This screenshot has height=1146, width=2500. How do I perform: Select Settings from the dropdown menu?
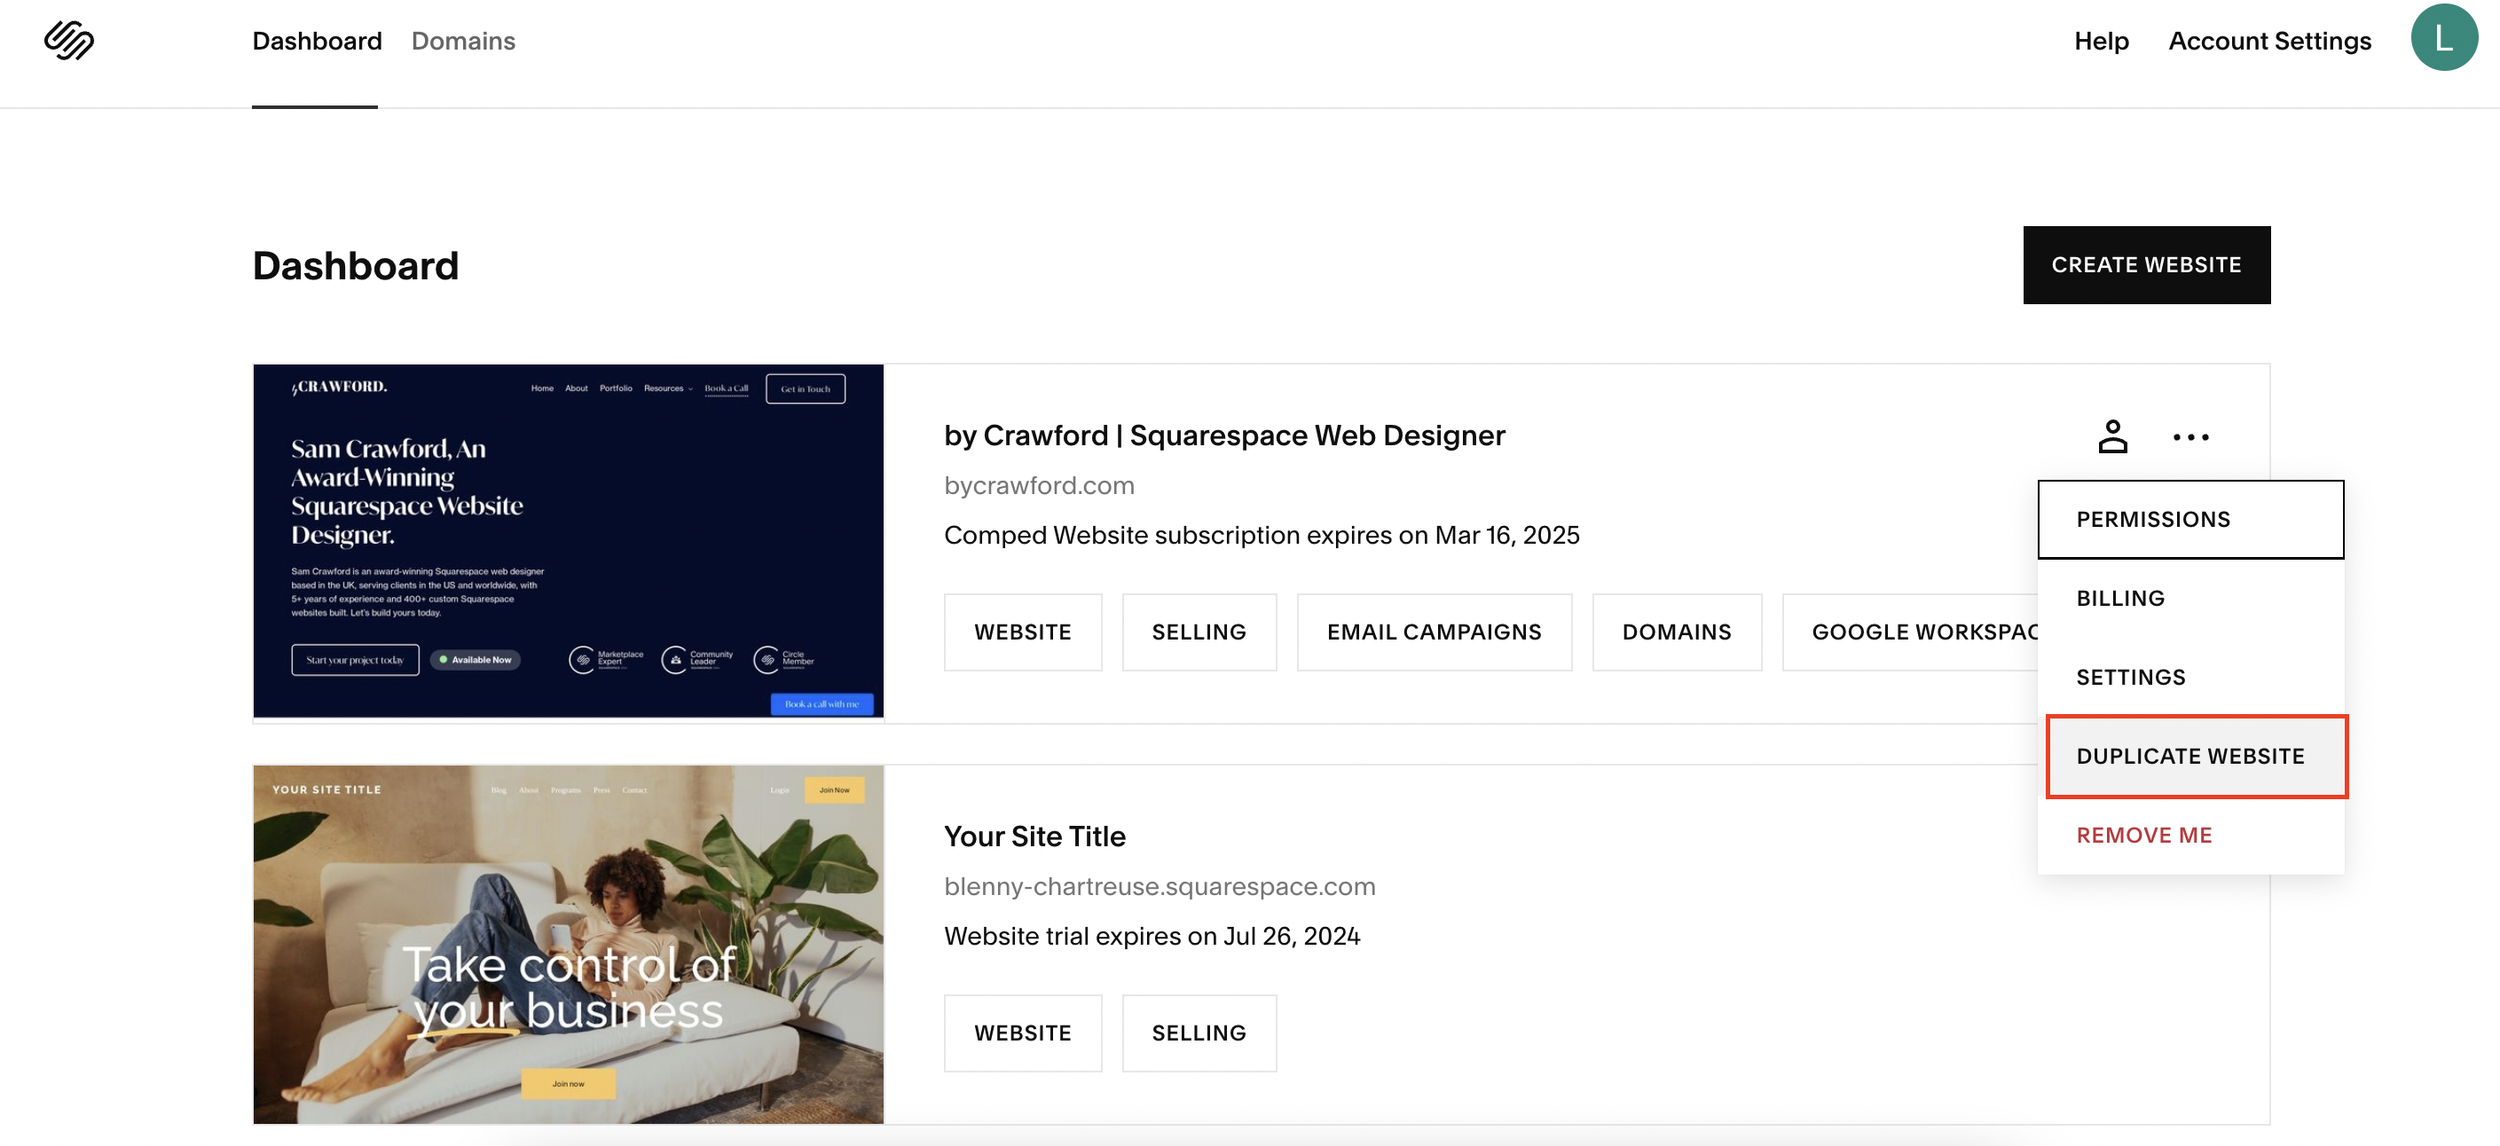(2190, 677)
